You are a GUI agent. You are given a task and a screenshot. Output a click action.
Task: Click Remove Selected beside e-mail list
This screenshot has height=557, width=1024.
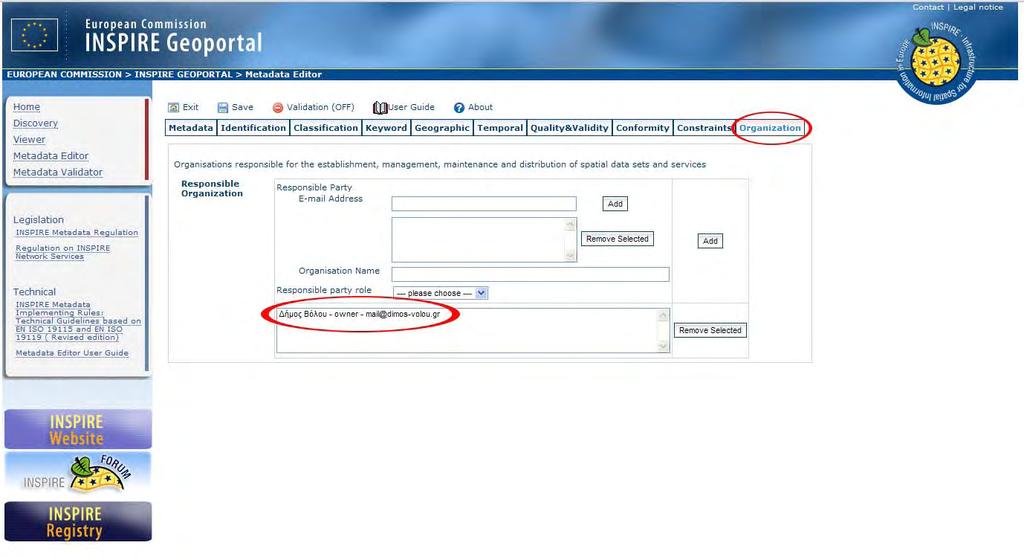pyautogui.click(x=617, y=239)
